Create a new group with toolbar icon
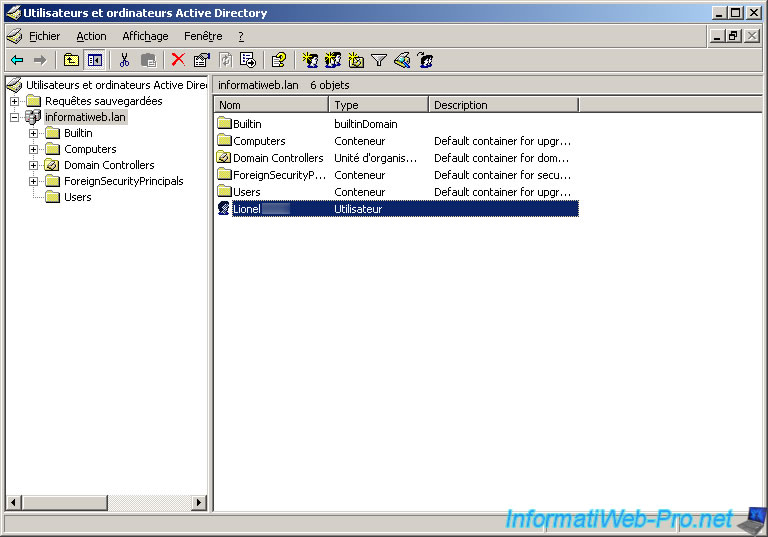Image resolution: width=768 pixels, height=537 pixels. click(333, 60)
